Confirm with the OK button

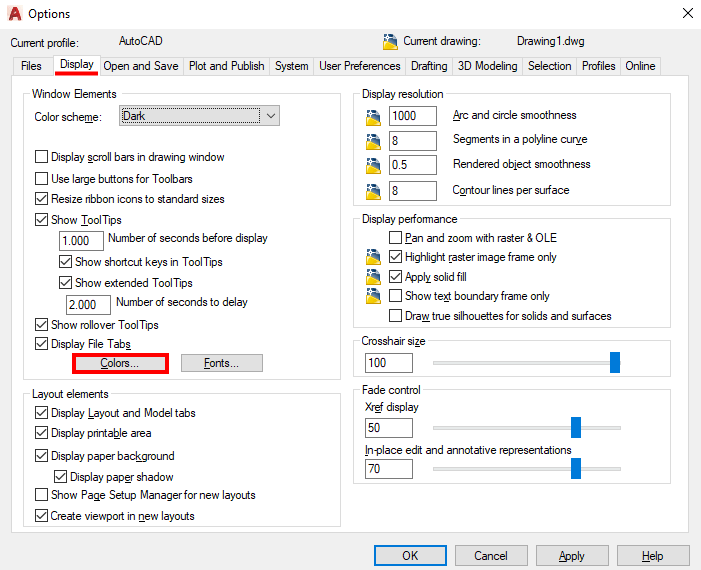coord(410,556)
